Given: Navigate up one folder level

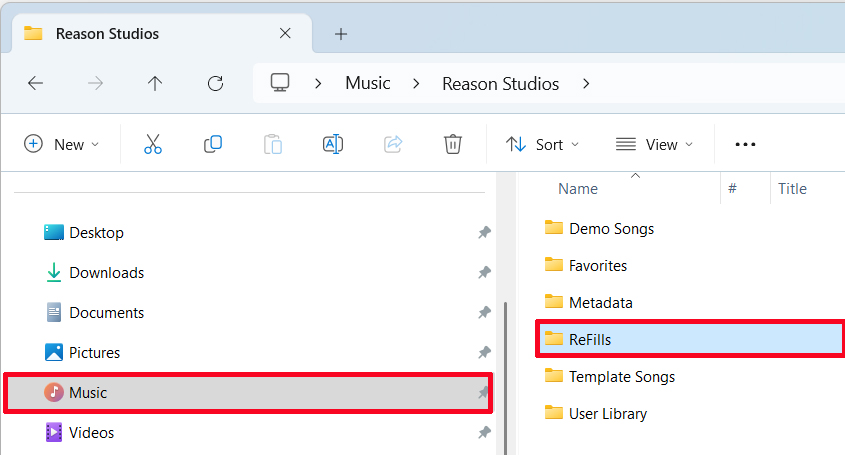Looking at the screenshot, I should pyautogui.click(x=155, y=83).
